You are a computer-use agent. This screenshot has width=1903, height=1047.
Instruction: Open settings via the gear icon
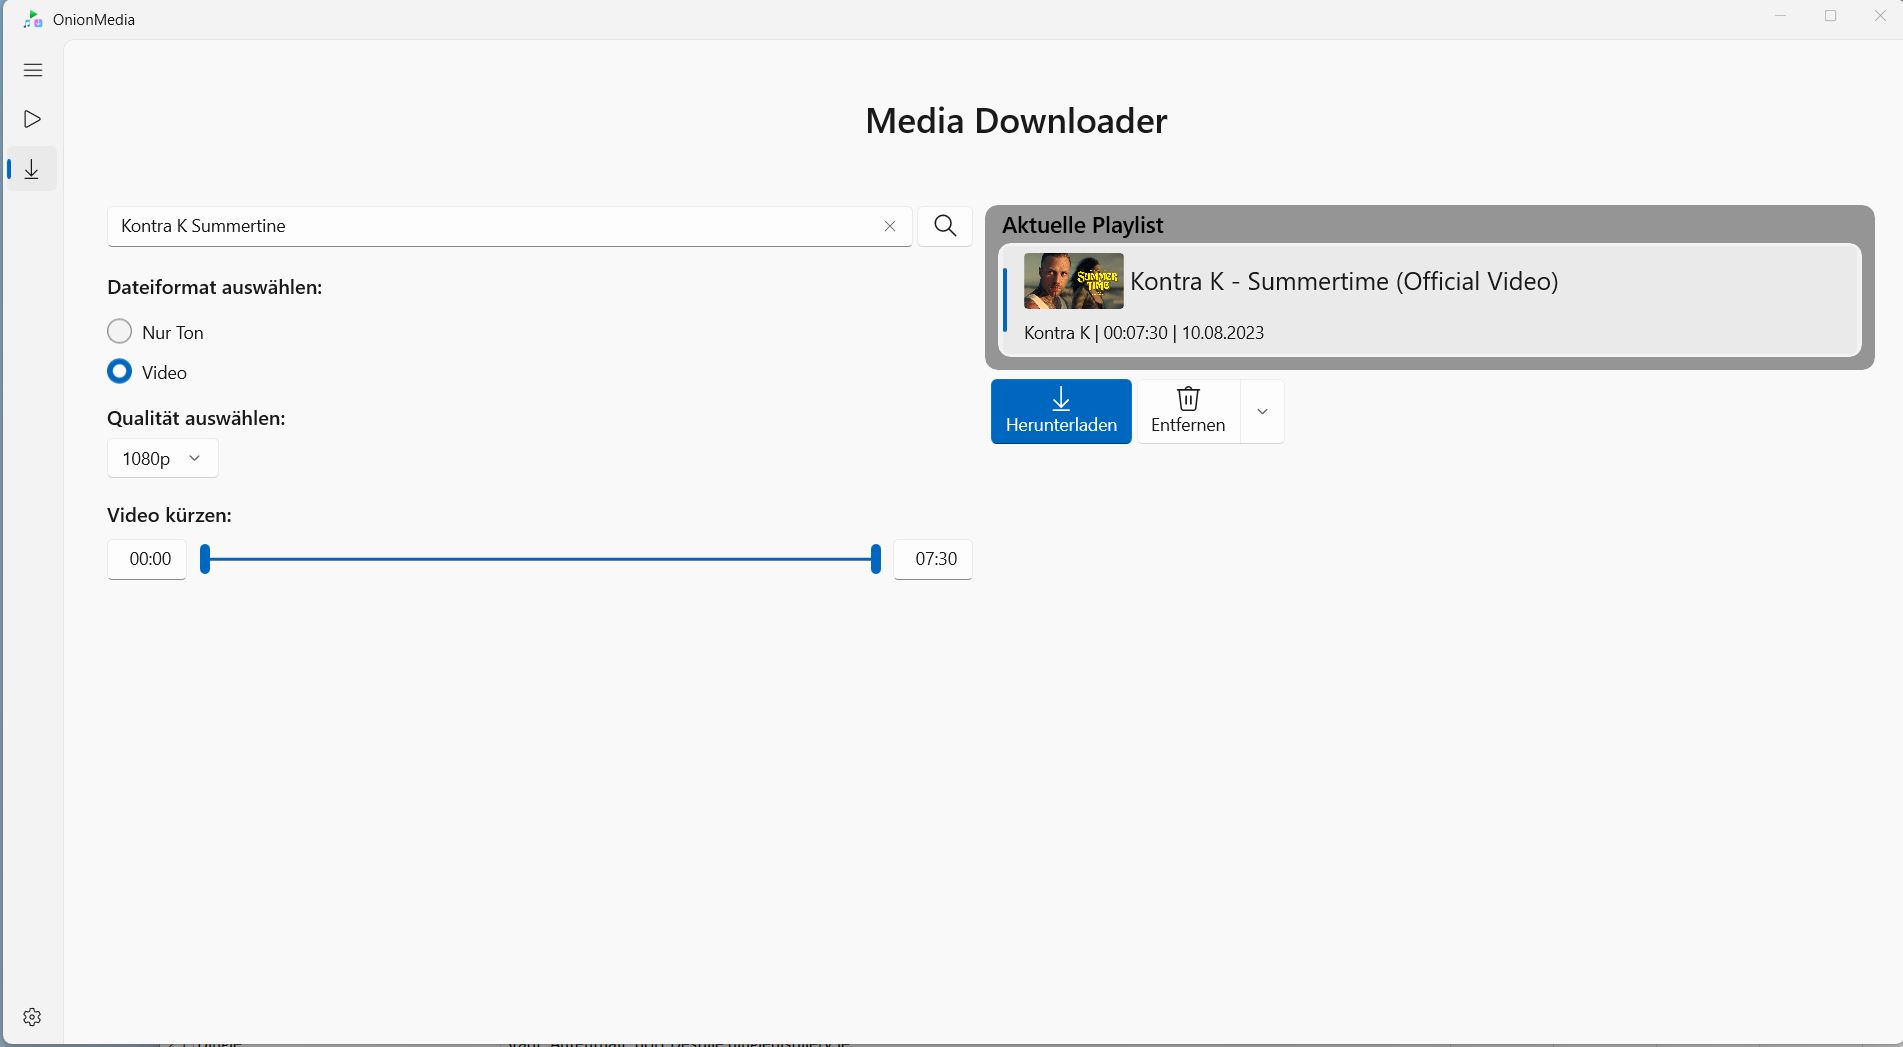32,1017
